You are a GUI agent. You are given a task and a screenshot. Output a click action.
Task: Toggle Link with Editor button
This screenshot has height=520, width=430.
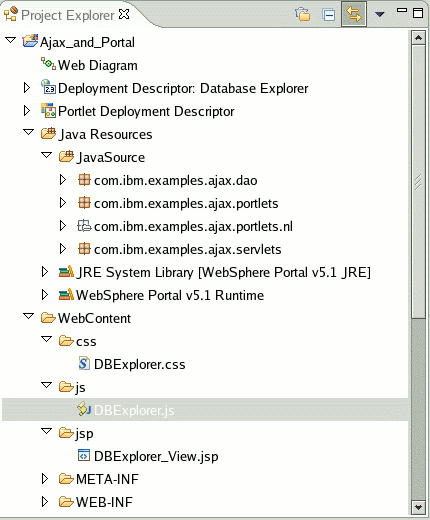354,14
